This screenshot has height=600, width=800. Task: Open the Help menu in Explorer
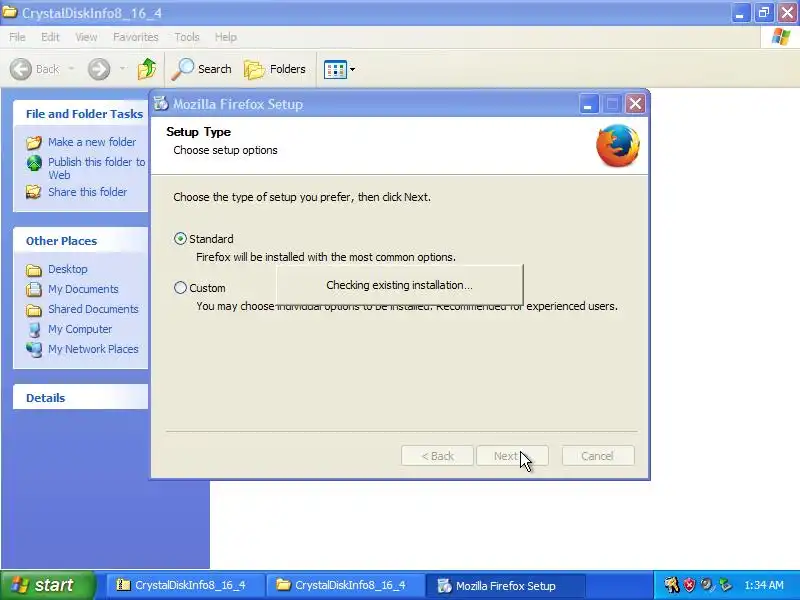226,37
